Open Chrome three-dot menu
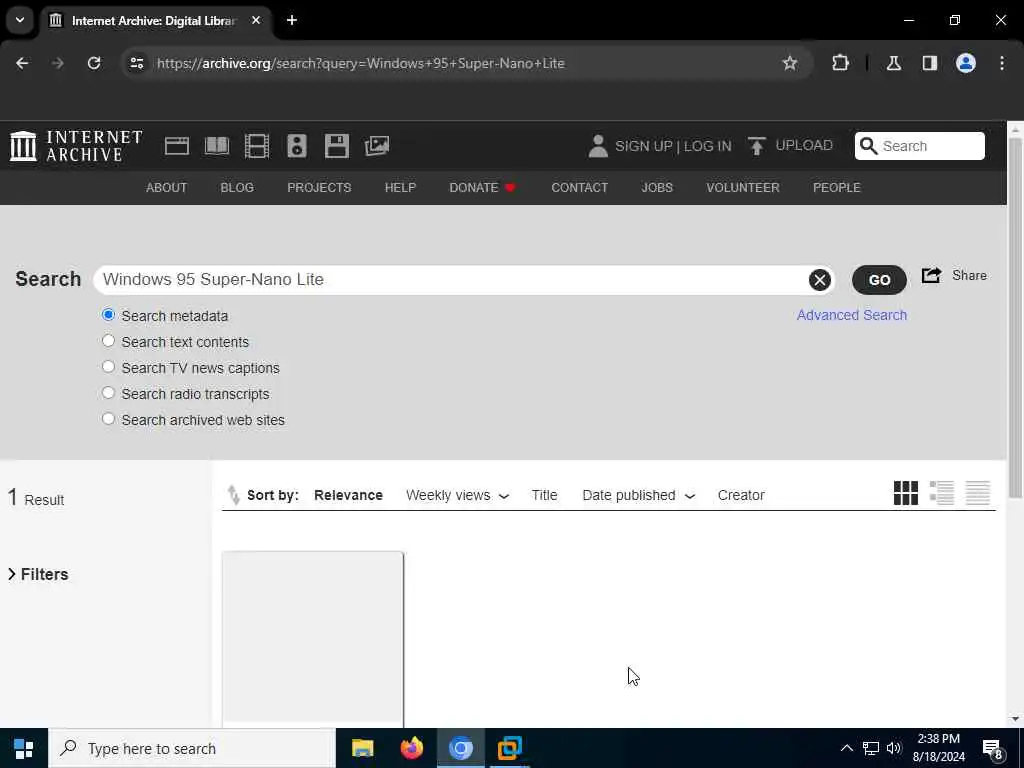 pos(1002,63)
